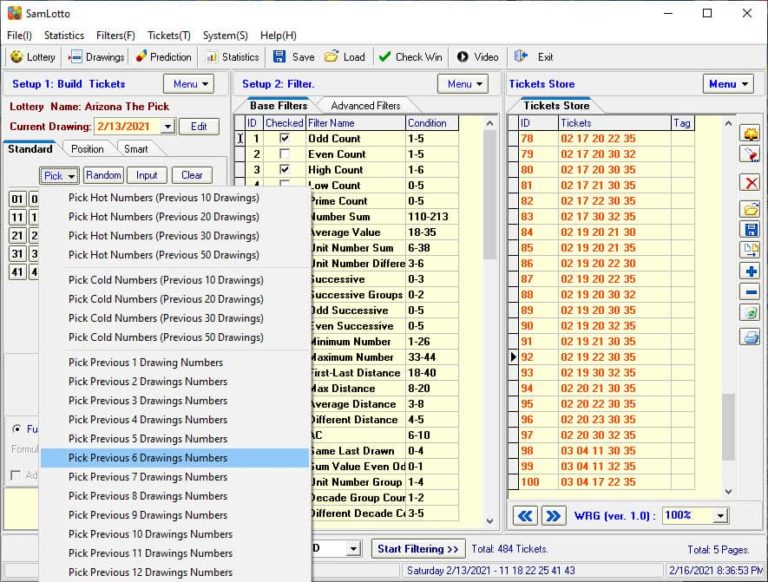Click the Check Win checkmark icon
The image size is (768, 582).
[x=385, y=57]
